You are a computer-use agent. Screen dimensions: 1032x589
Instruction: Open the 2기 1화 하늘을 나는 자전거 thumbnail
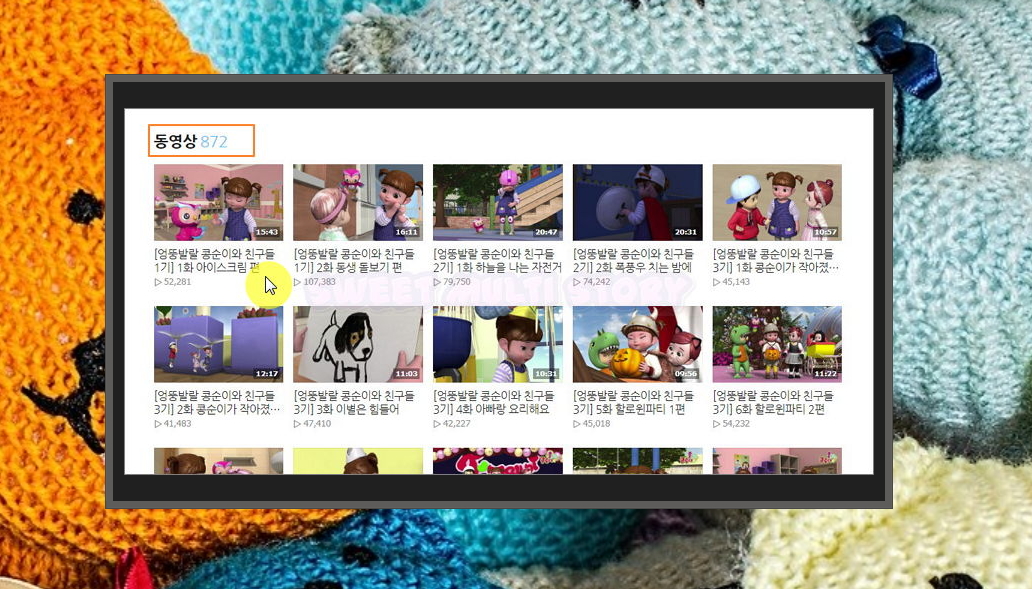click(498, 202)
